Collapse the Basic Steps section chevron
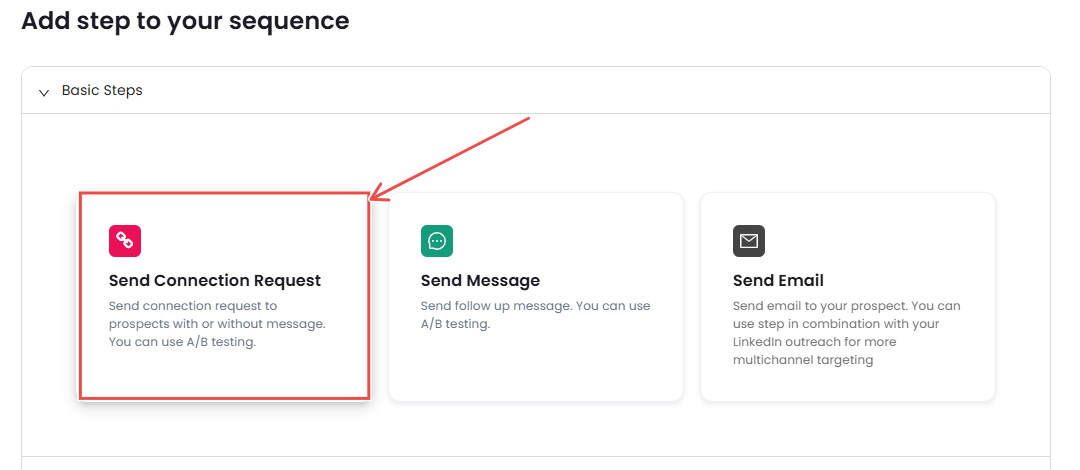Image resolution: width=1080 pixels, height=470 pixels. 44,92
